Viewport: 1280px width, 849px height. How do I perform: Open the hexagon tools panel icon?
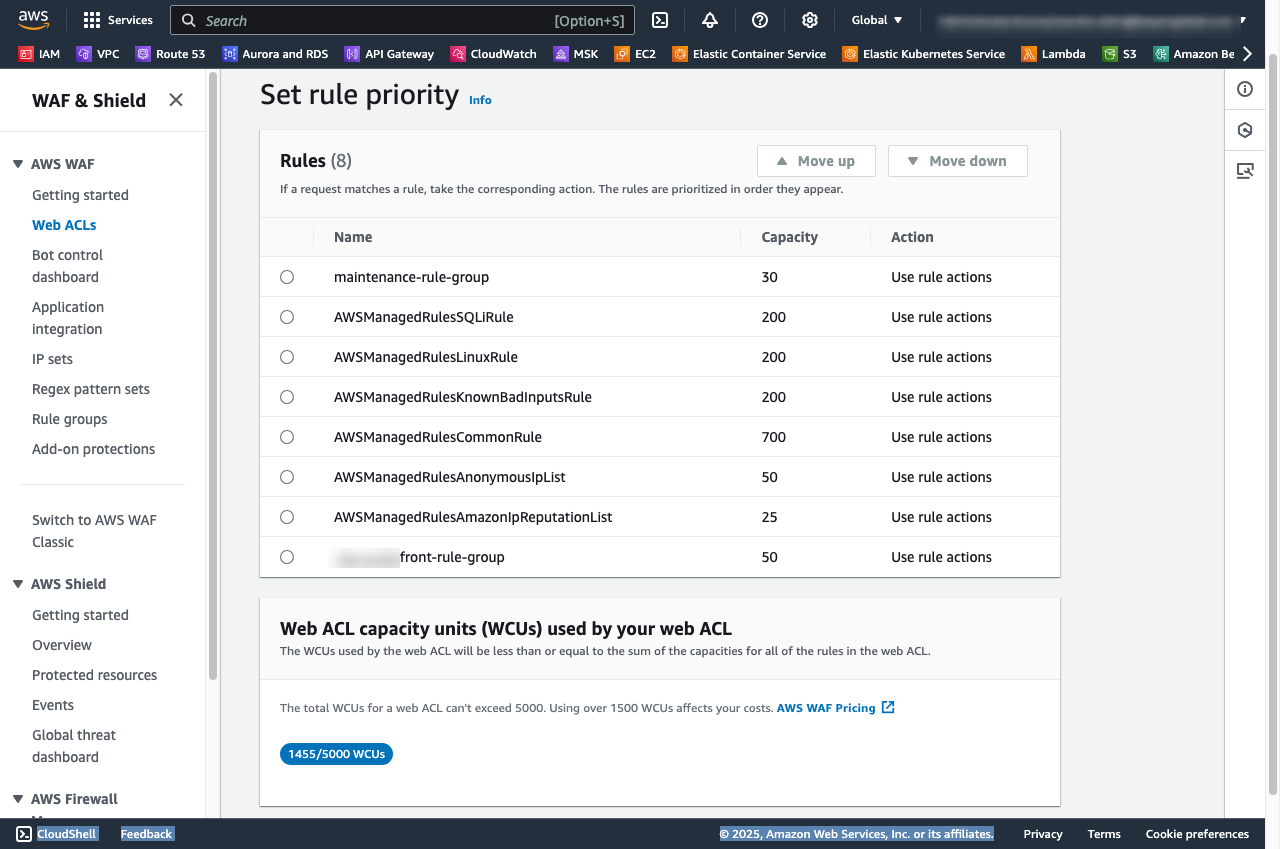click(x=1245, y=130)
